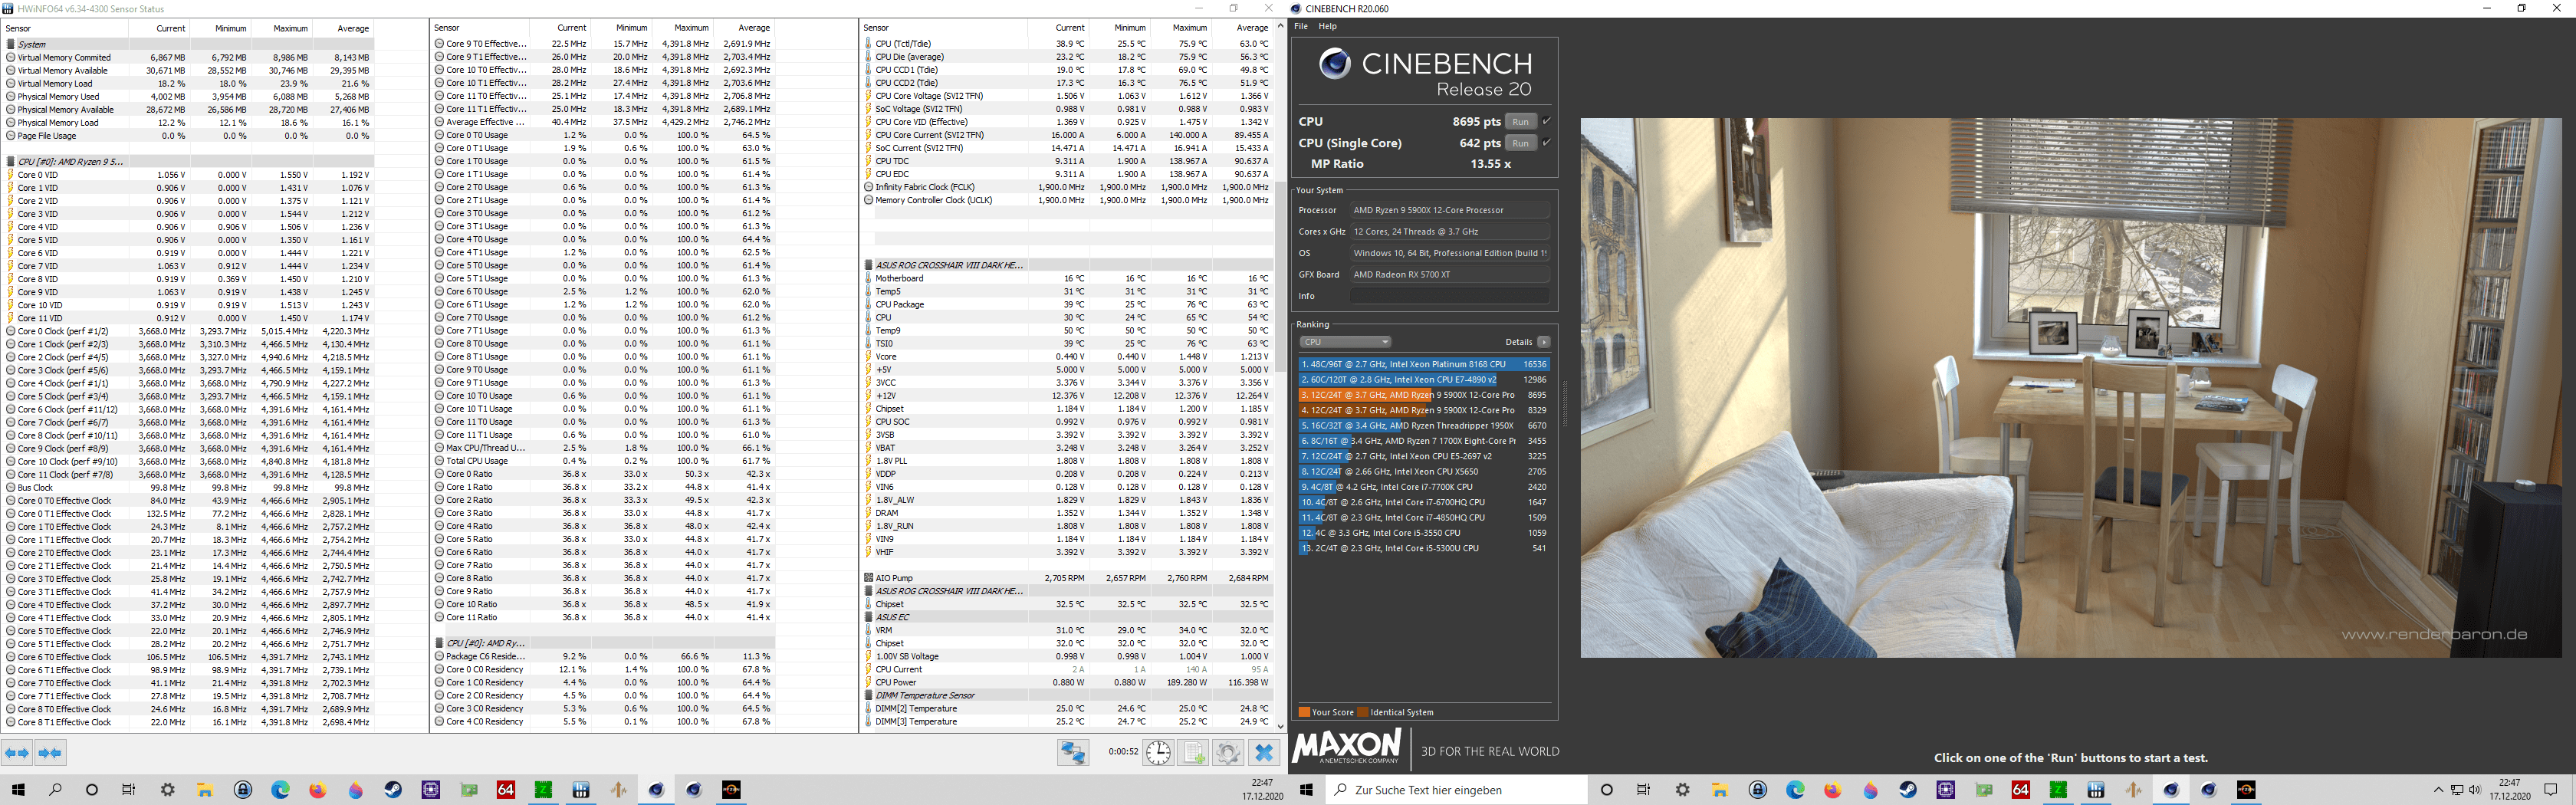Click the Info field in Cinebench

1450,296
